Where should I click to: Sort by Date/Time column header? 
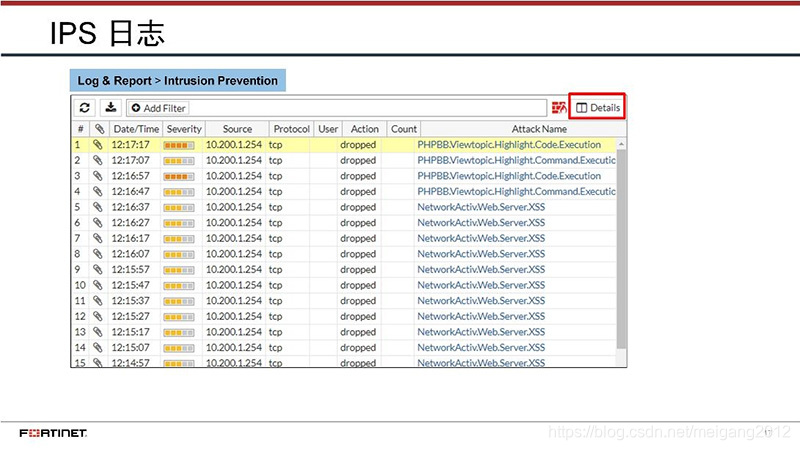click(x=136, y=129)
